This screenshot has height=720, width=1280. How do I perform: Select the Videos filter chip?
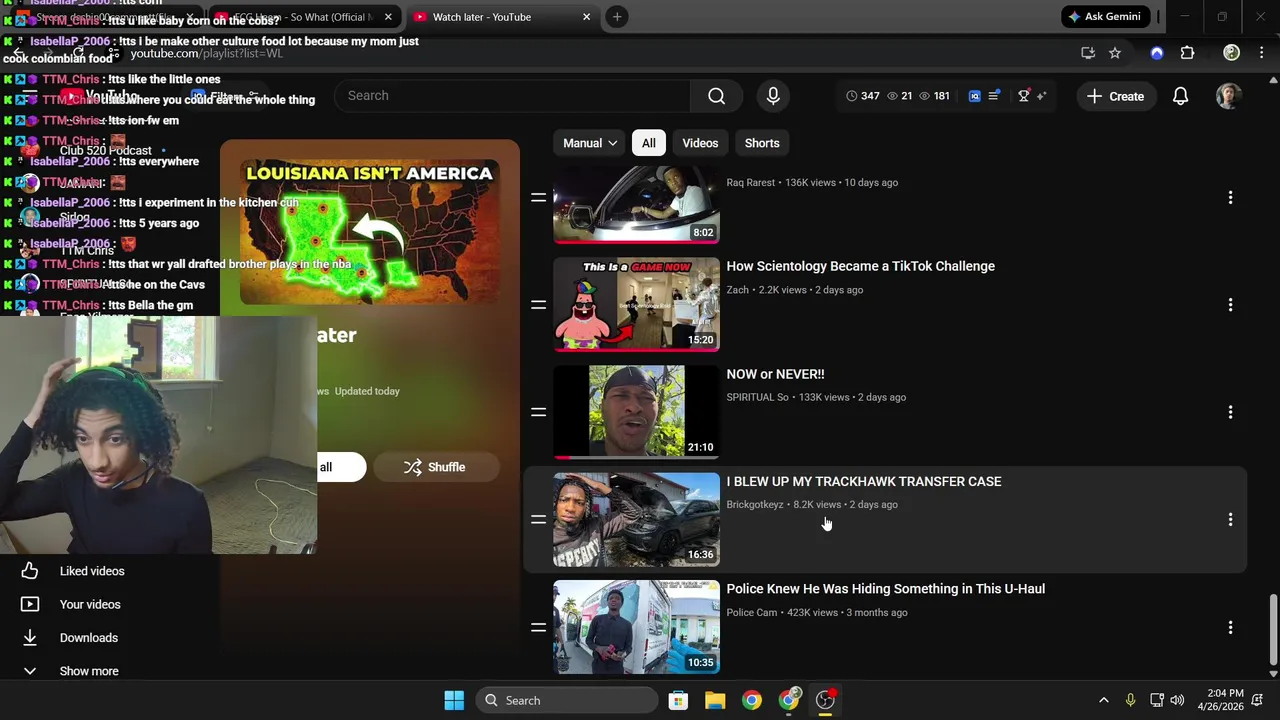tap(700, 143)
